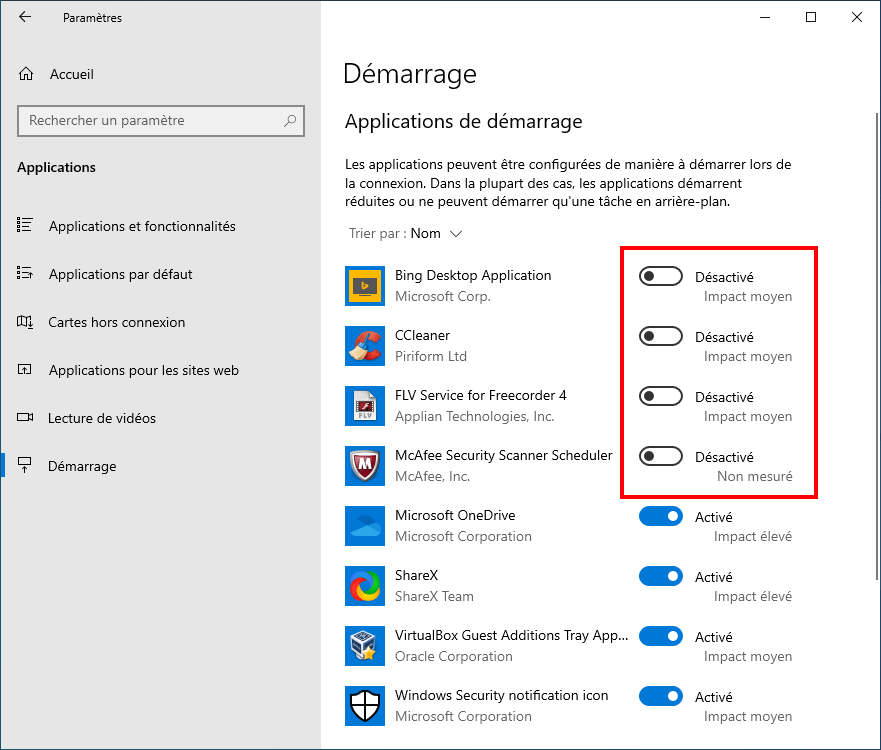Open Applications et fonctionnalités
The width and height of the screenshot is (881, 750).
(x=142, y=226)
